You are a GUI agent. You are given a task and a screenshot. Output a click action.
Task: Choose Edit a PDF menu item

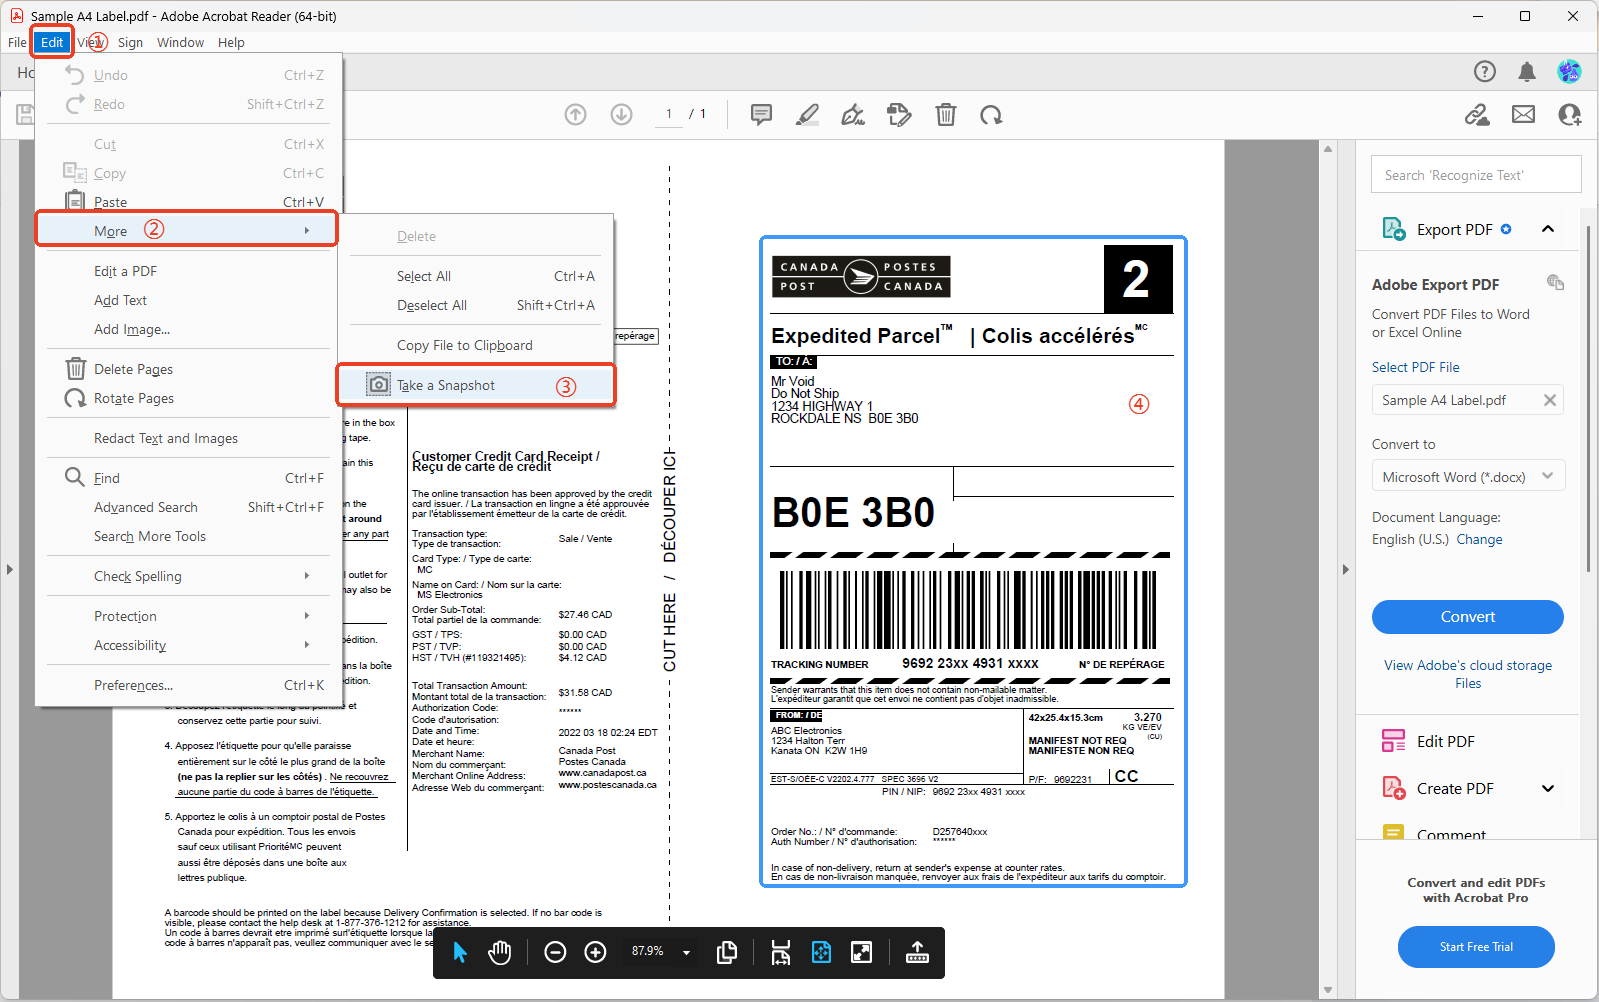click(x=187, y=271)
